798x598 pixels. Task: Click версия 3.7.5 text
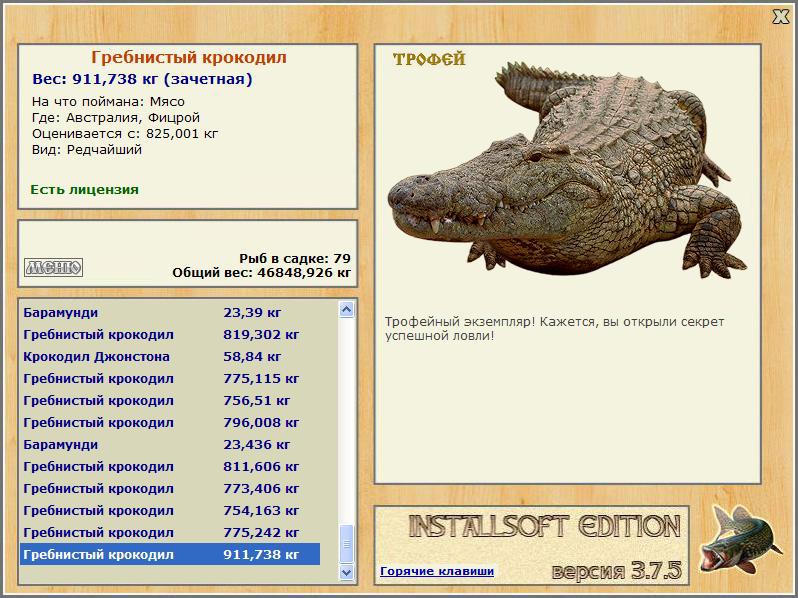616,570
